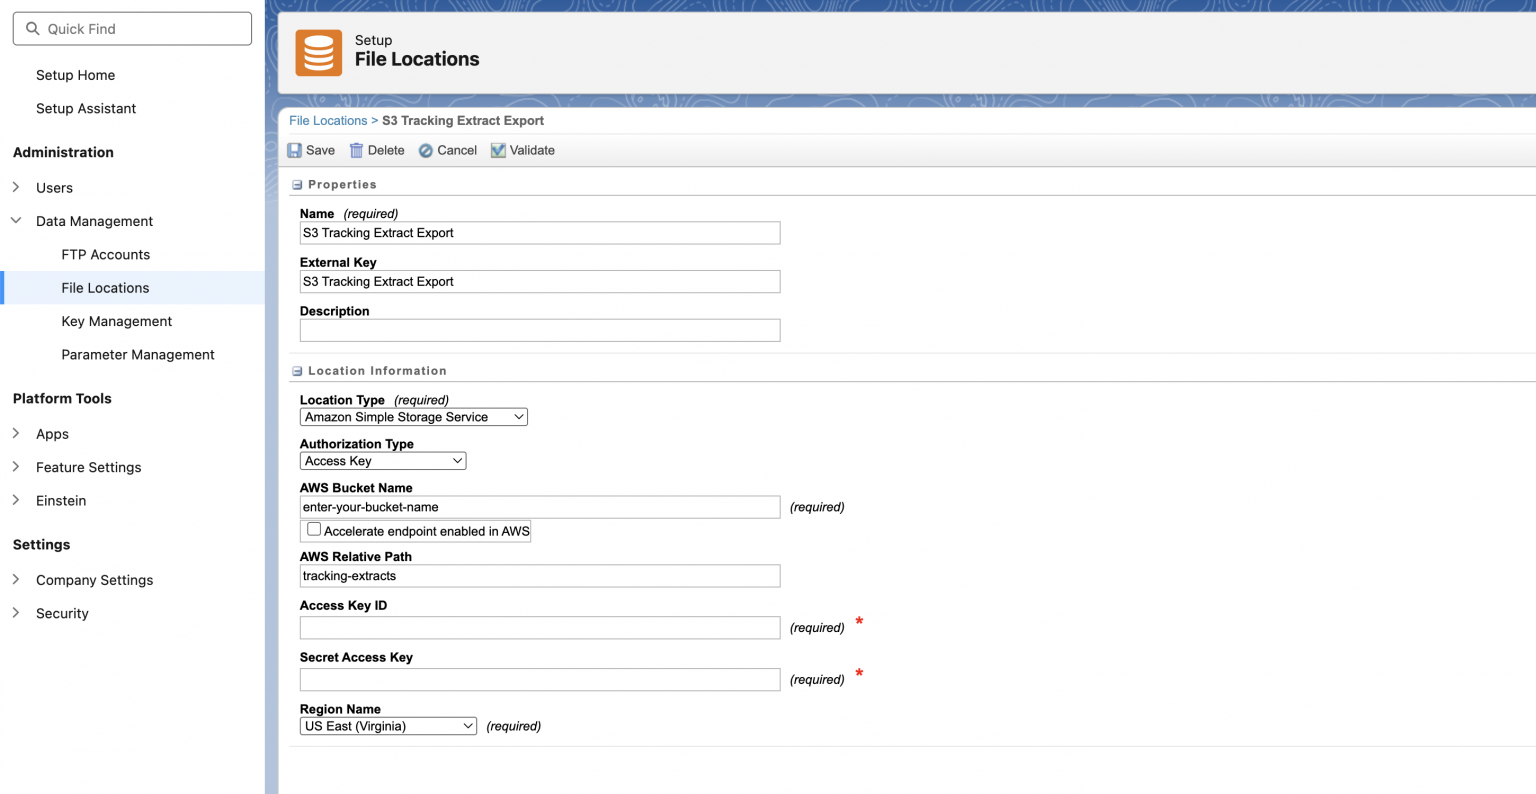
Task: Click the Quick Find search field
Action: [132, 29]
